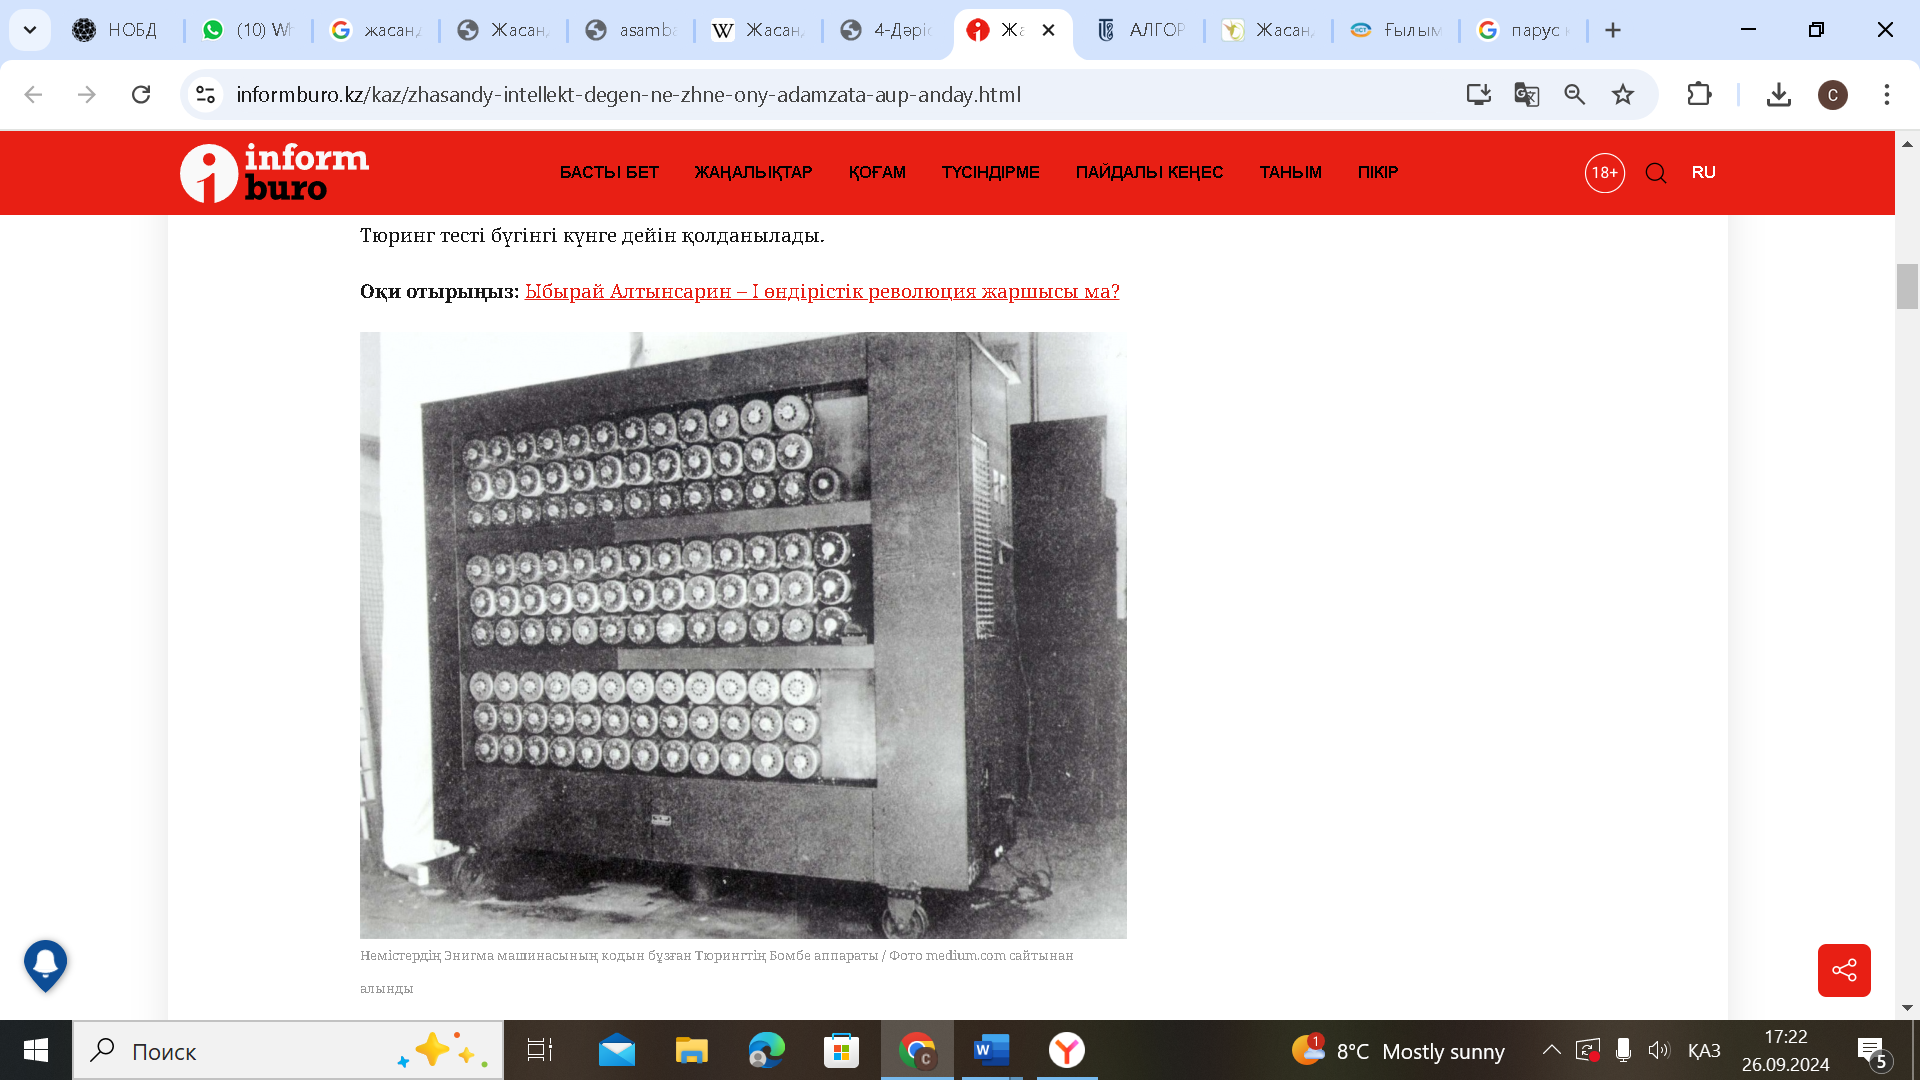
Task: Click the install app icon in address bar
Action: coord(1478,95)
